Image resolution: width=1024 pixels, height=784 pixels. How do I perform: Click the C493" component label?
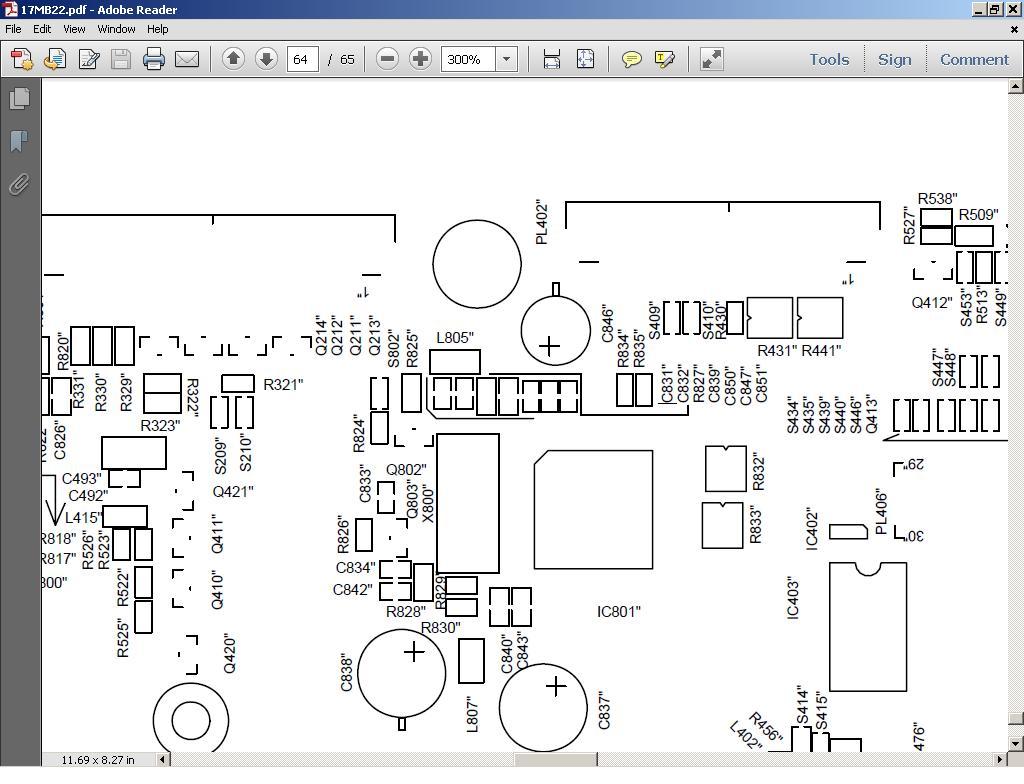pyautogui.click(x=82, y=479)
